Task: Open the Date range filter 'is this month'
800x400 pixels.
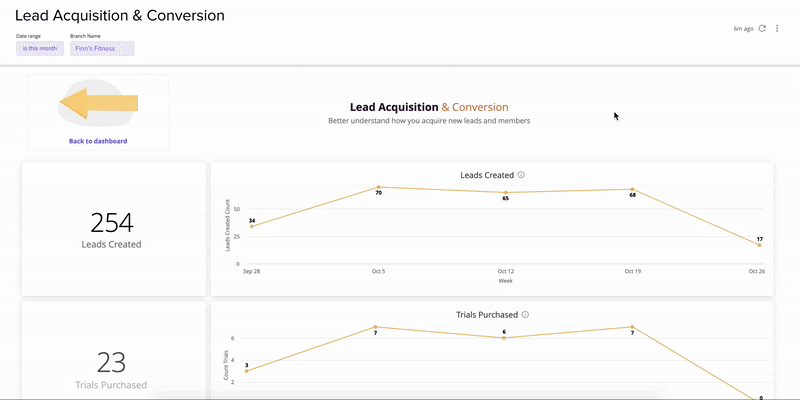Action: click(40, 48)
